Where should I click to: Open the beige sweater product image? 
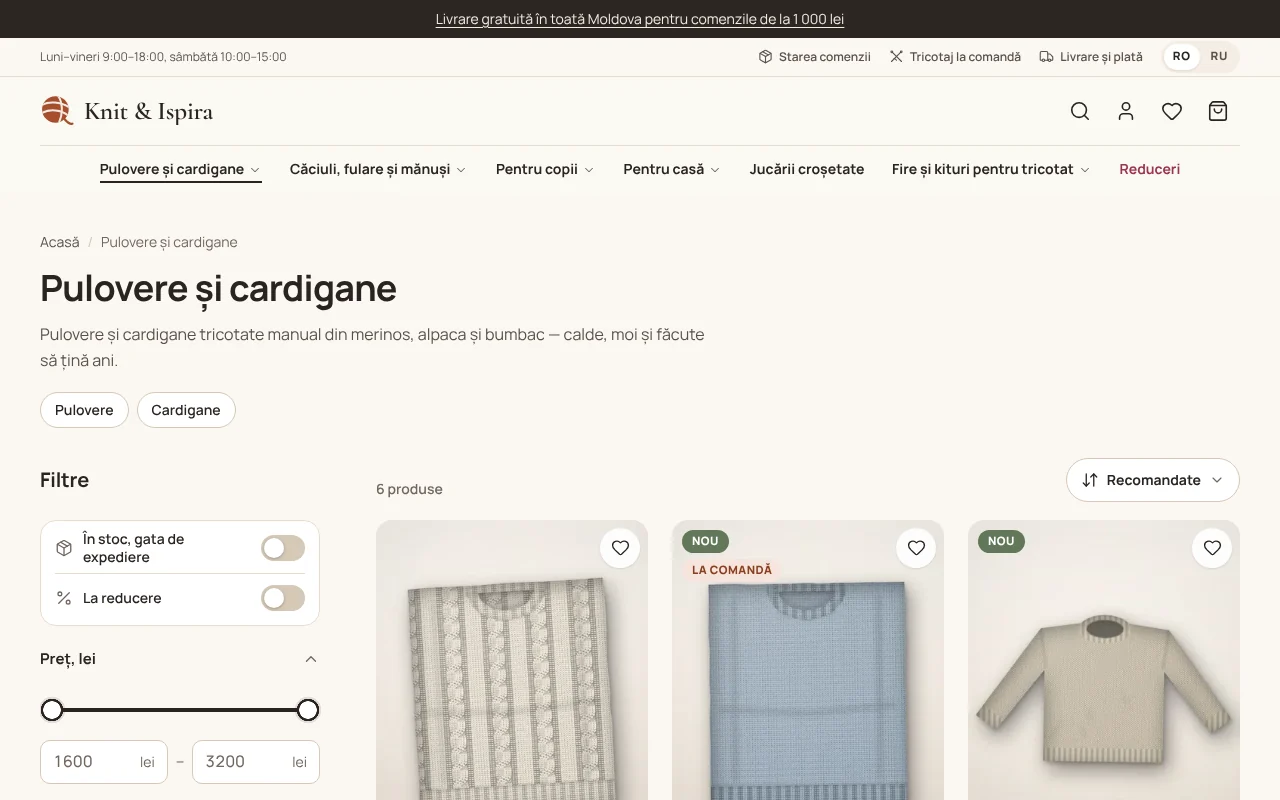tap(1104, 660)
